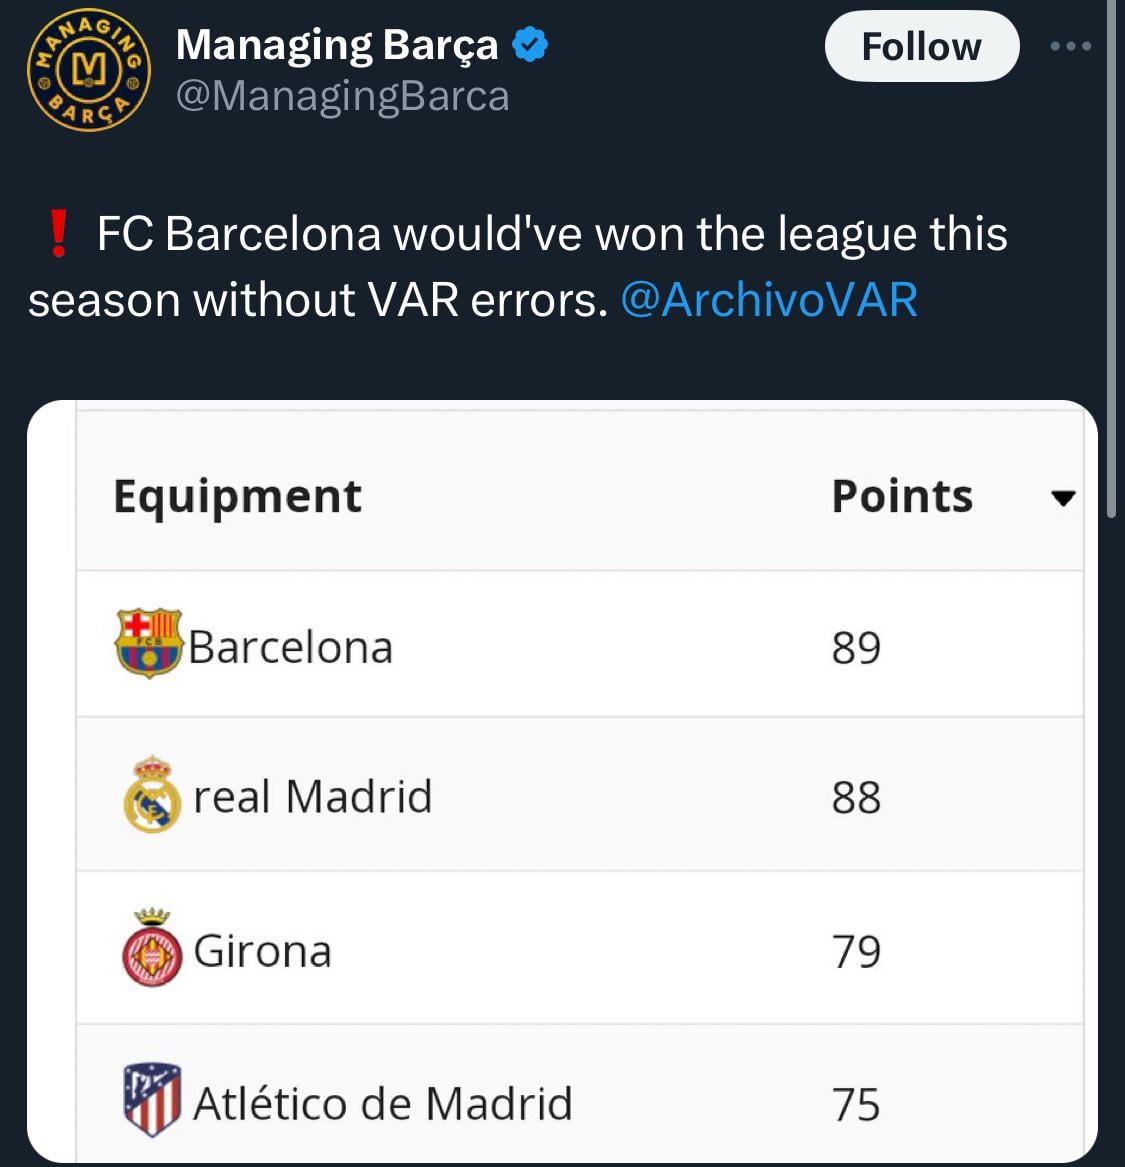Click the blue verified badge

(x=529, y=45)
